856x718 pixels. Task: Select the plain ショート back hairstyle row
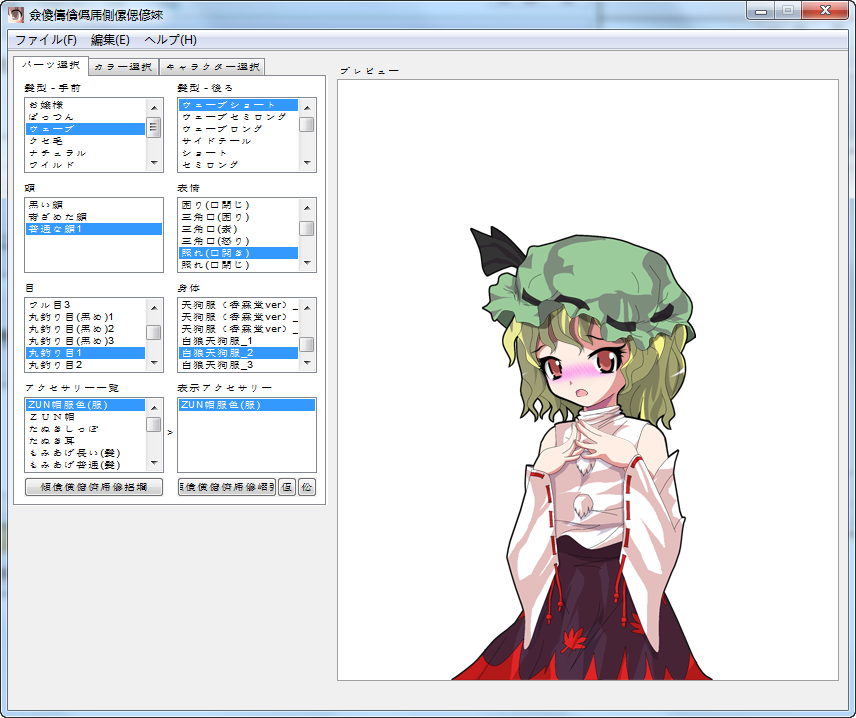click(239, 153)
